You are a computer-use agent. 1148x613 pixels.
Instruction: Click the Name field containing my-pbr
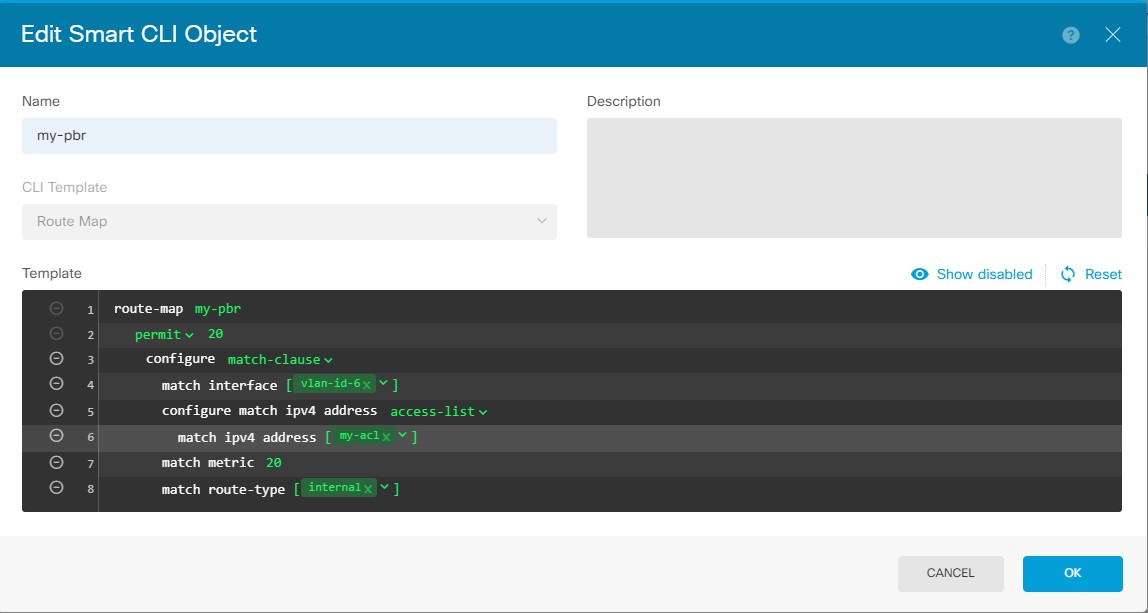(289, 136)
